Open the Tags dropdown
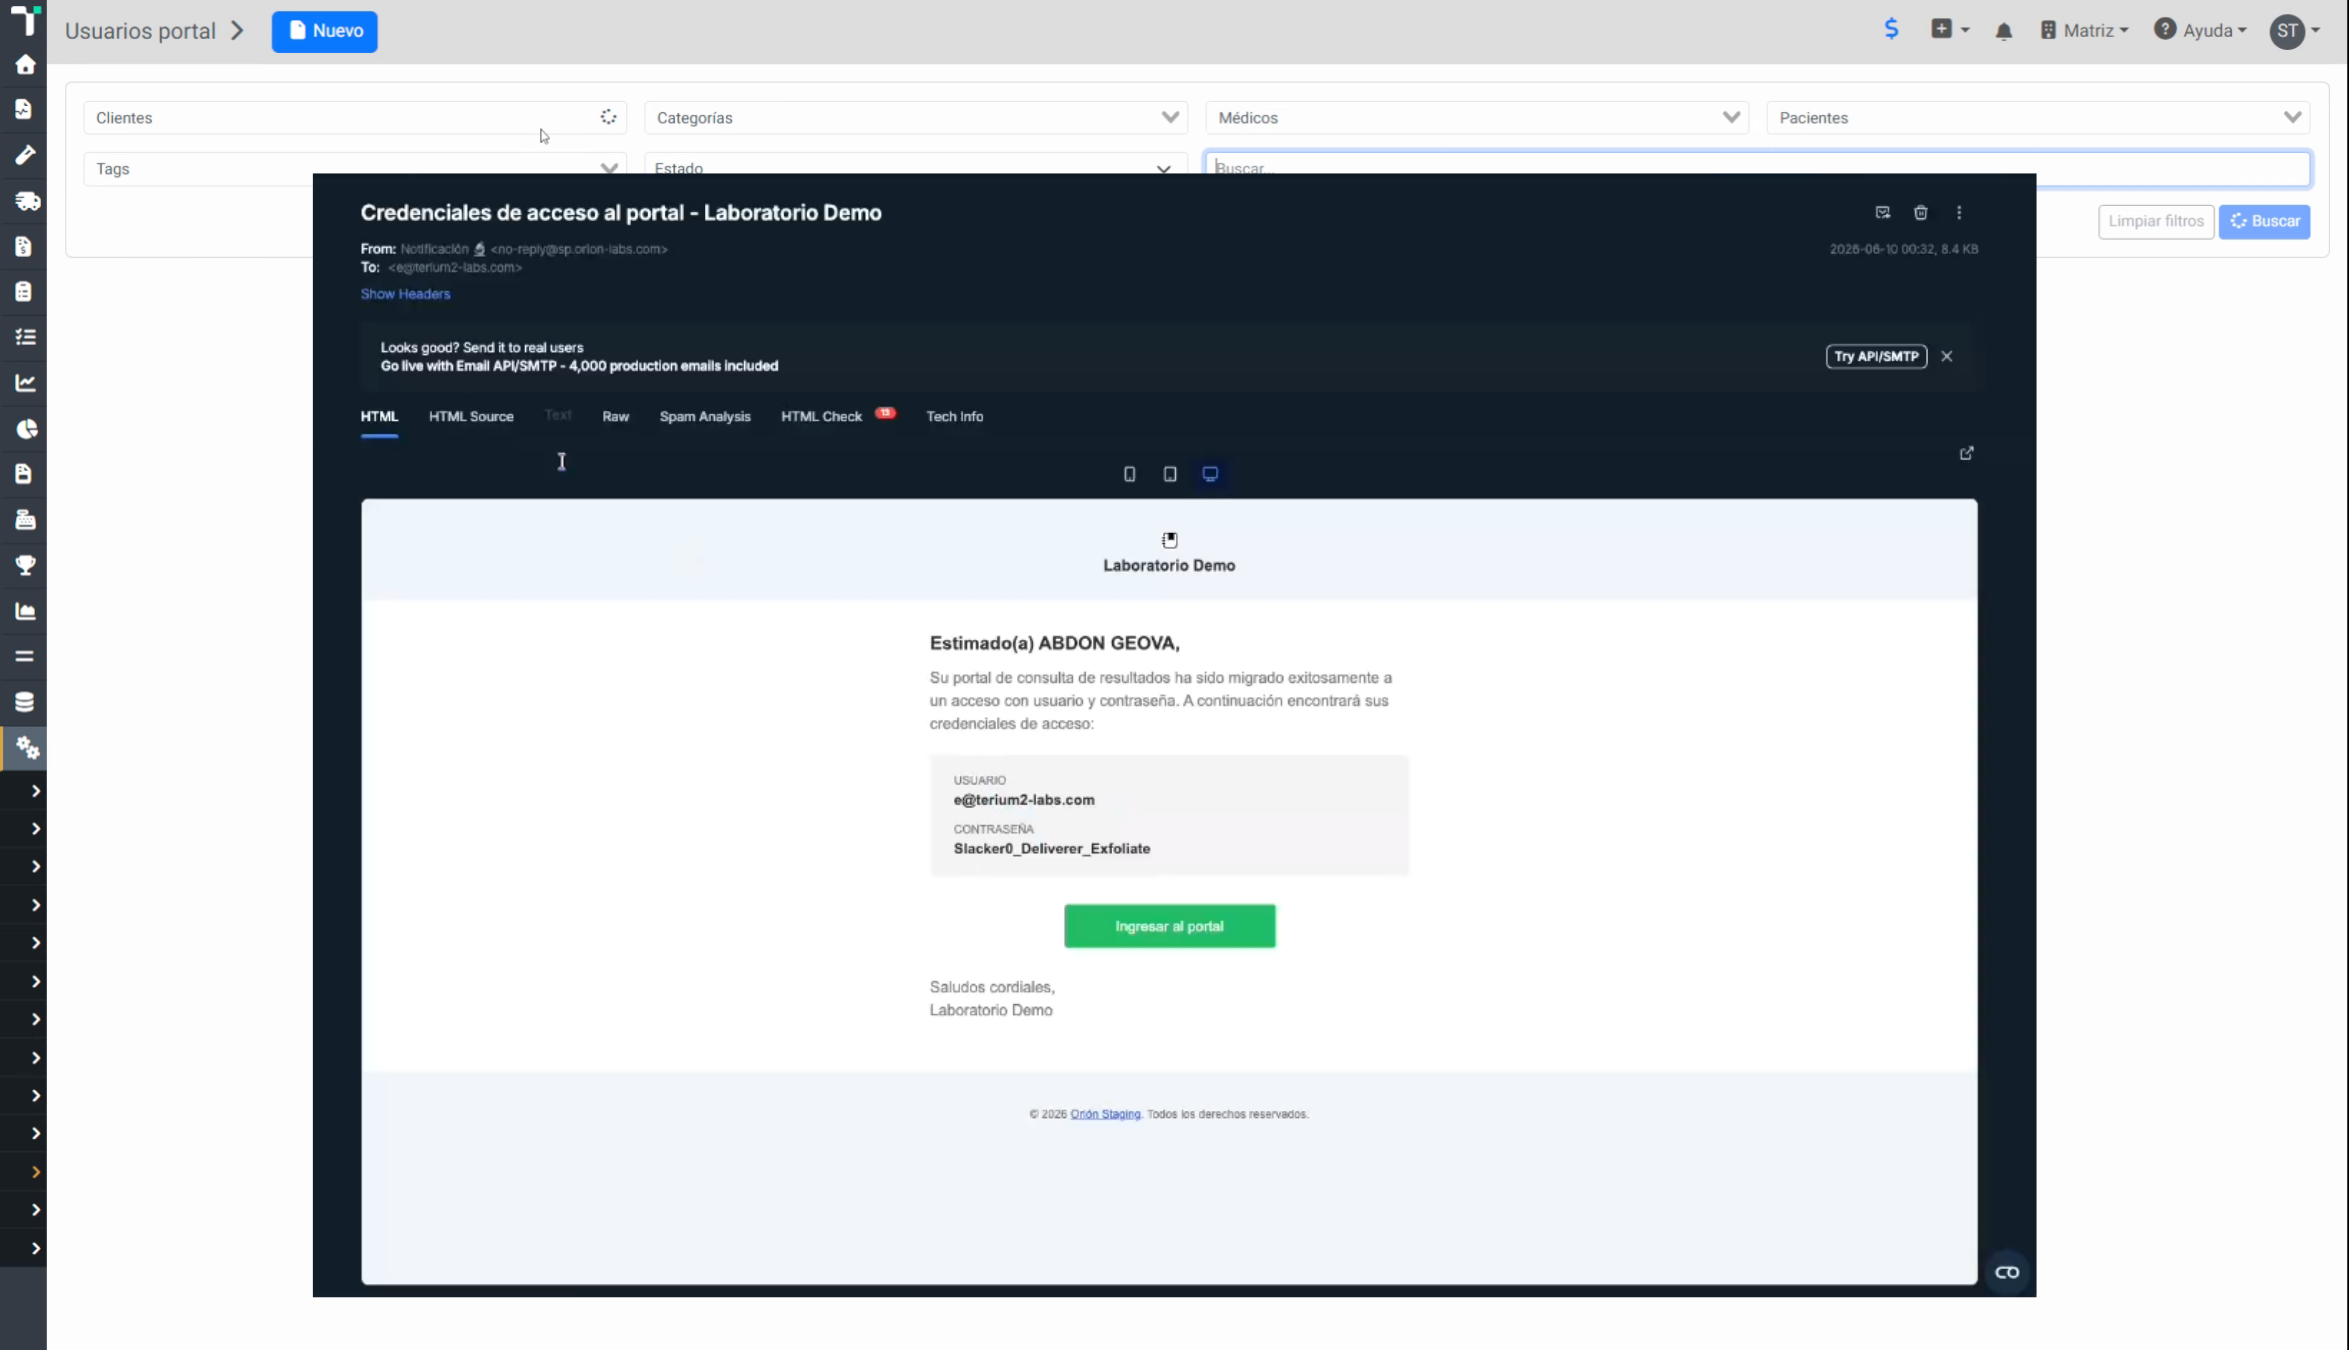The width and height of the screenshot is (2349, 1350). (355, 168)
